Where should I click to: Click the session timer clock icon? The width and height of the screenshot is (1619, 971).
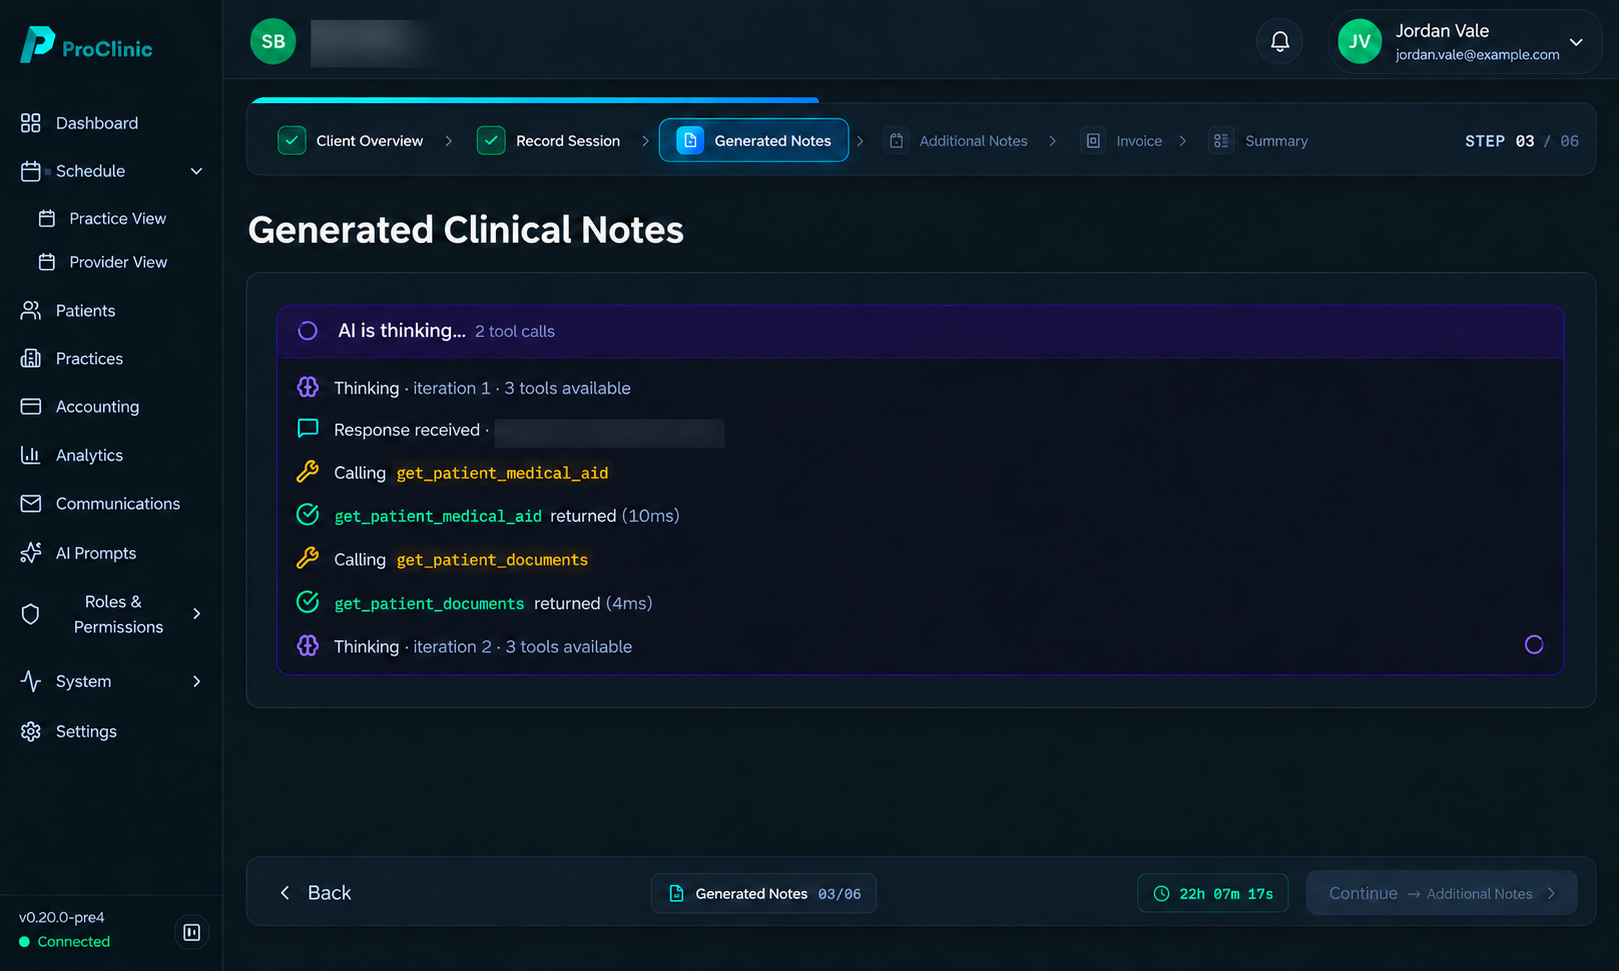click(1161, 894)
